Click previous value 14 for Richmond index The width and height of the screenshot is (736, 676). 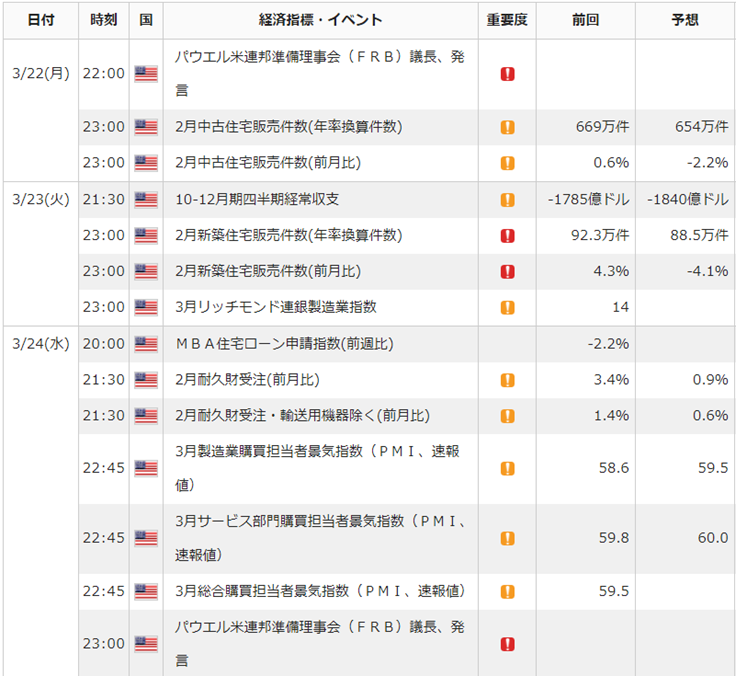pyautogui.click(x=621, y=307)
